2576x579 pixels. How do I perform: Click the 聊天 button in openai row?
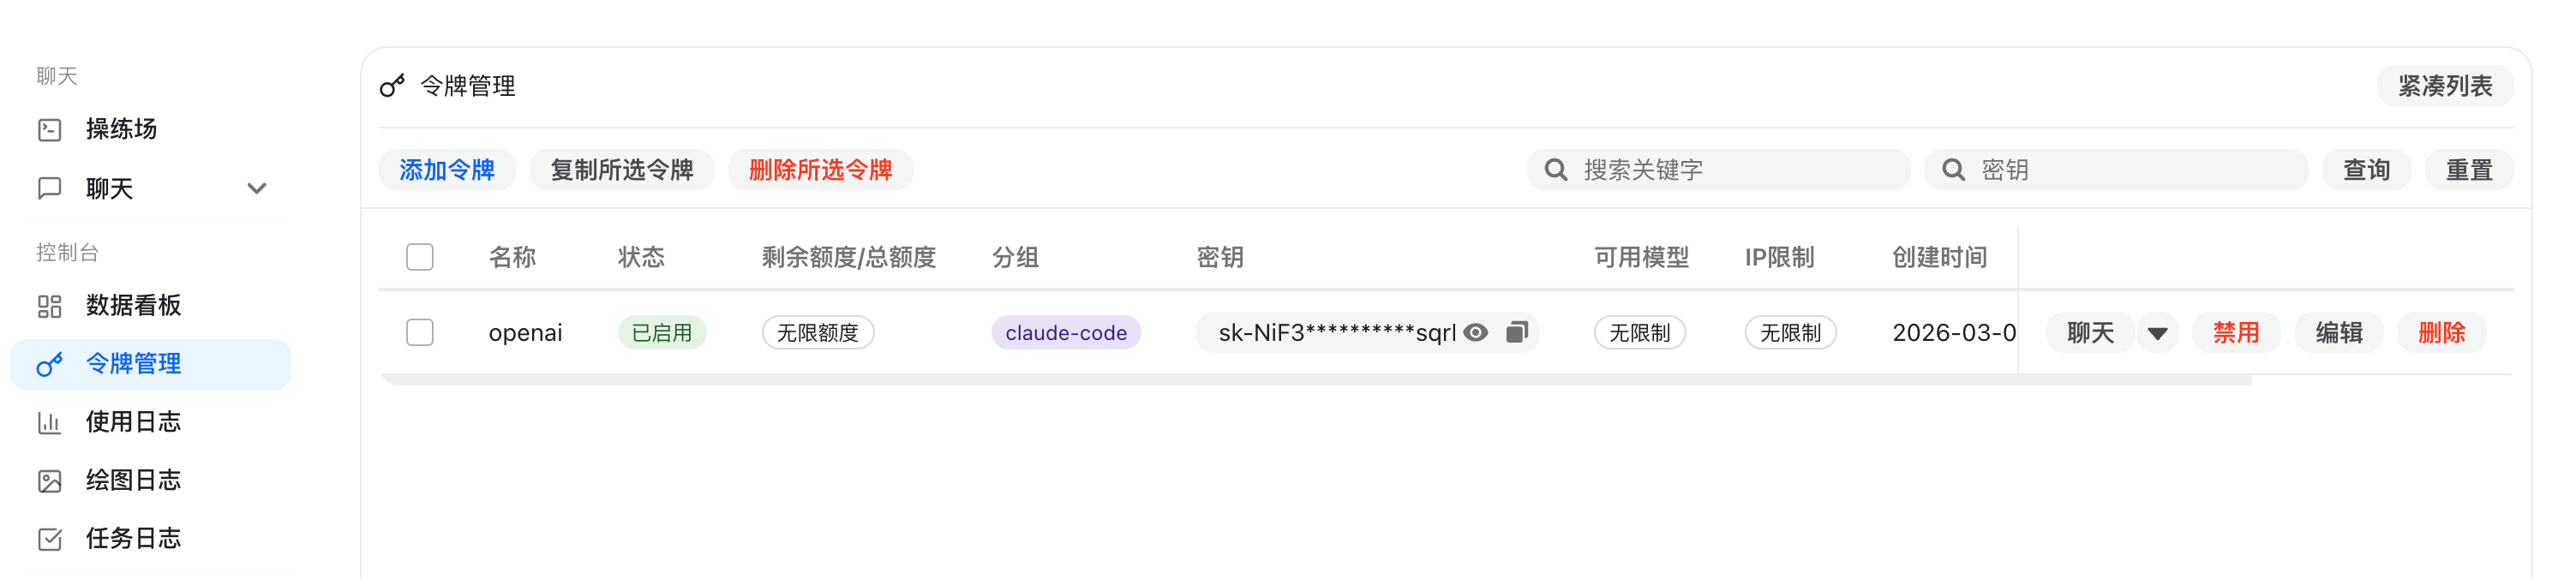[2090, 333]
